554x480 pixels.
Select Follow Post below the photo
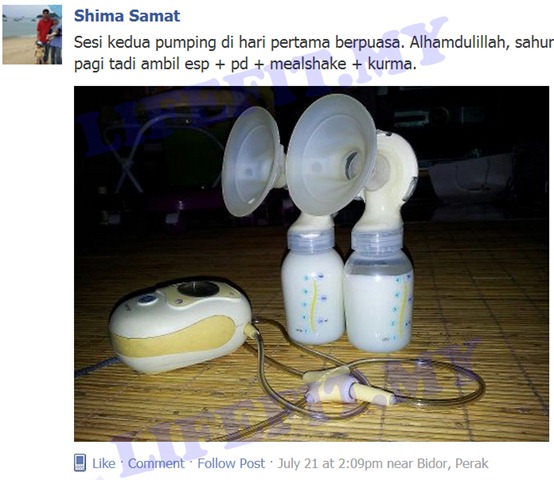pos(231,463)
